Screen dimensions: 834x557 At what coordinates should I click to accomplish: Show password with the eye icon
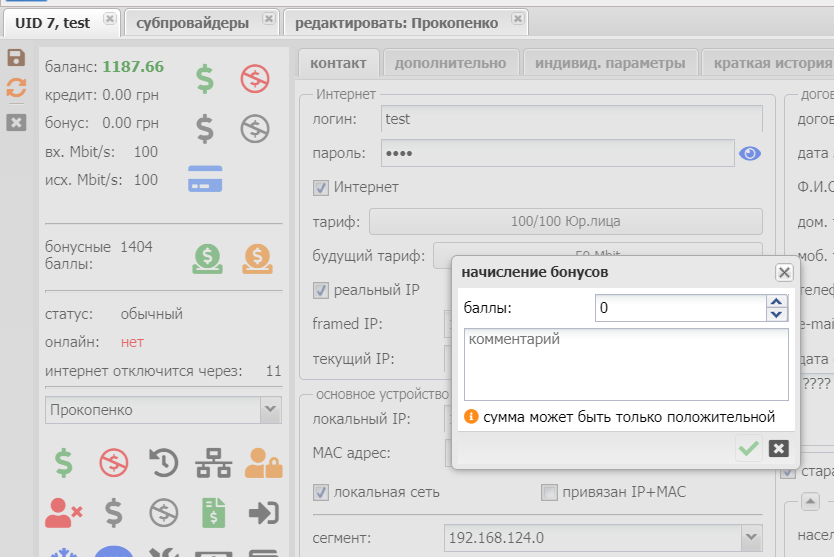click(750, 153)
